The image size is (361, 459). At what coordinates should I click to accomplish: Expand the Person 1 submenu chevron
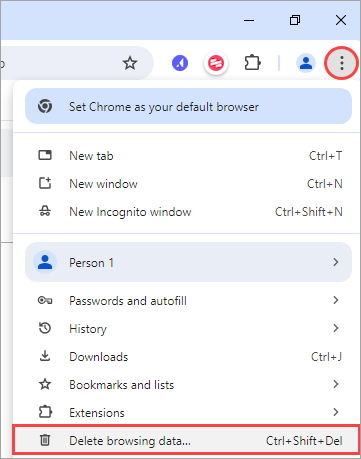(x=336, y=262)
